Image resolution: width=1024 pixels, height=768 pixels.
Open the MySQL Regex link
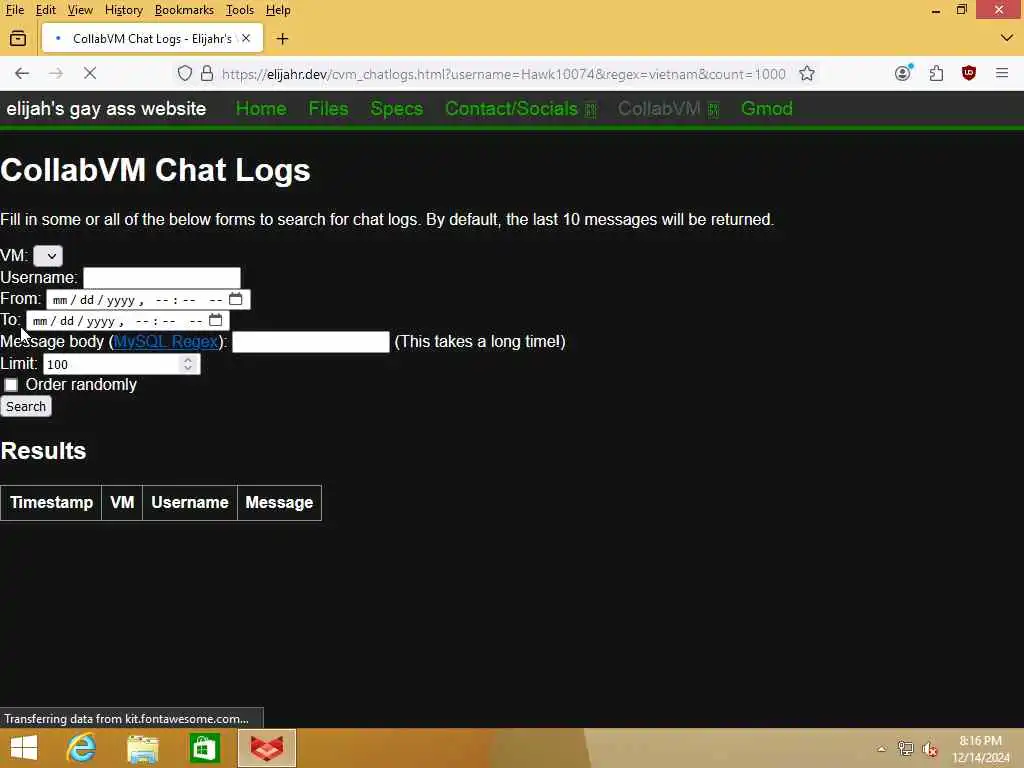pos(166,342)
